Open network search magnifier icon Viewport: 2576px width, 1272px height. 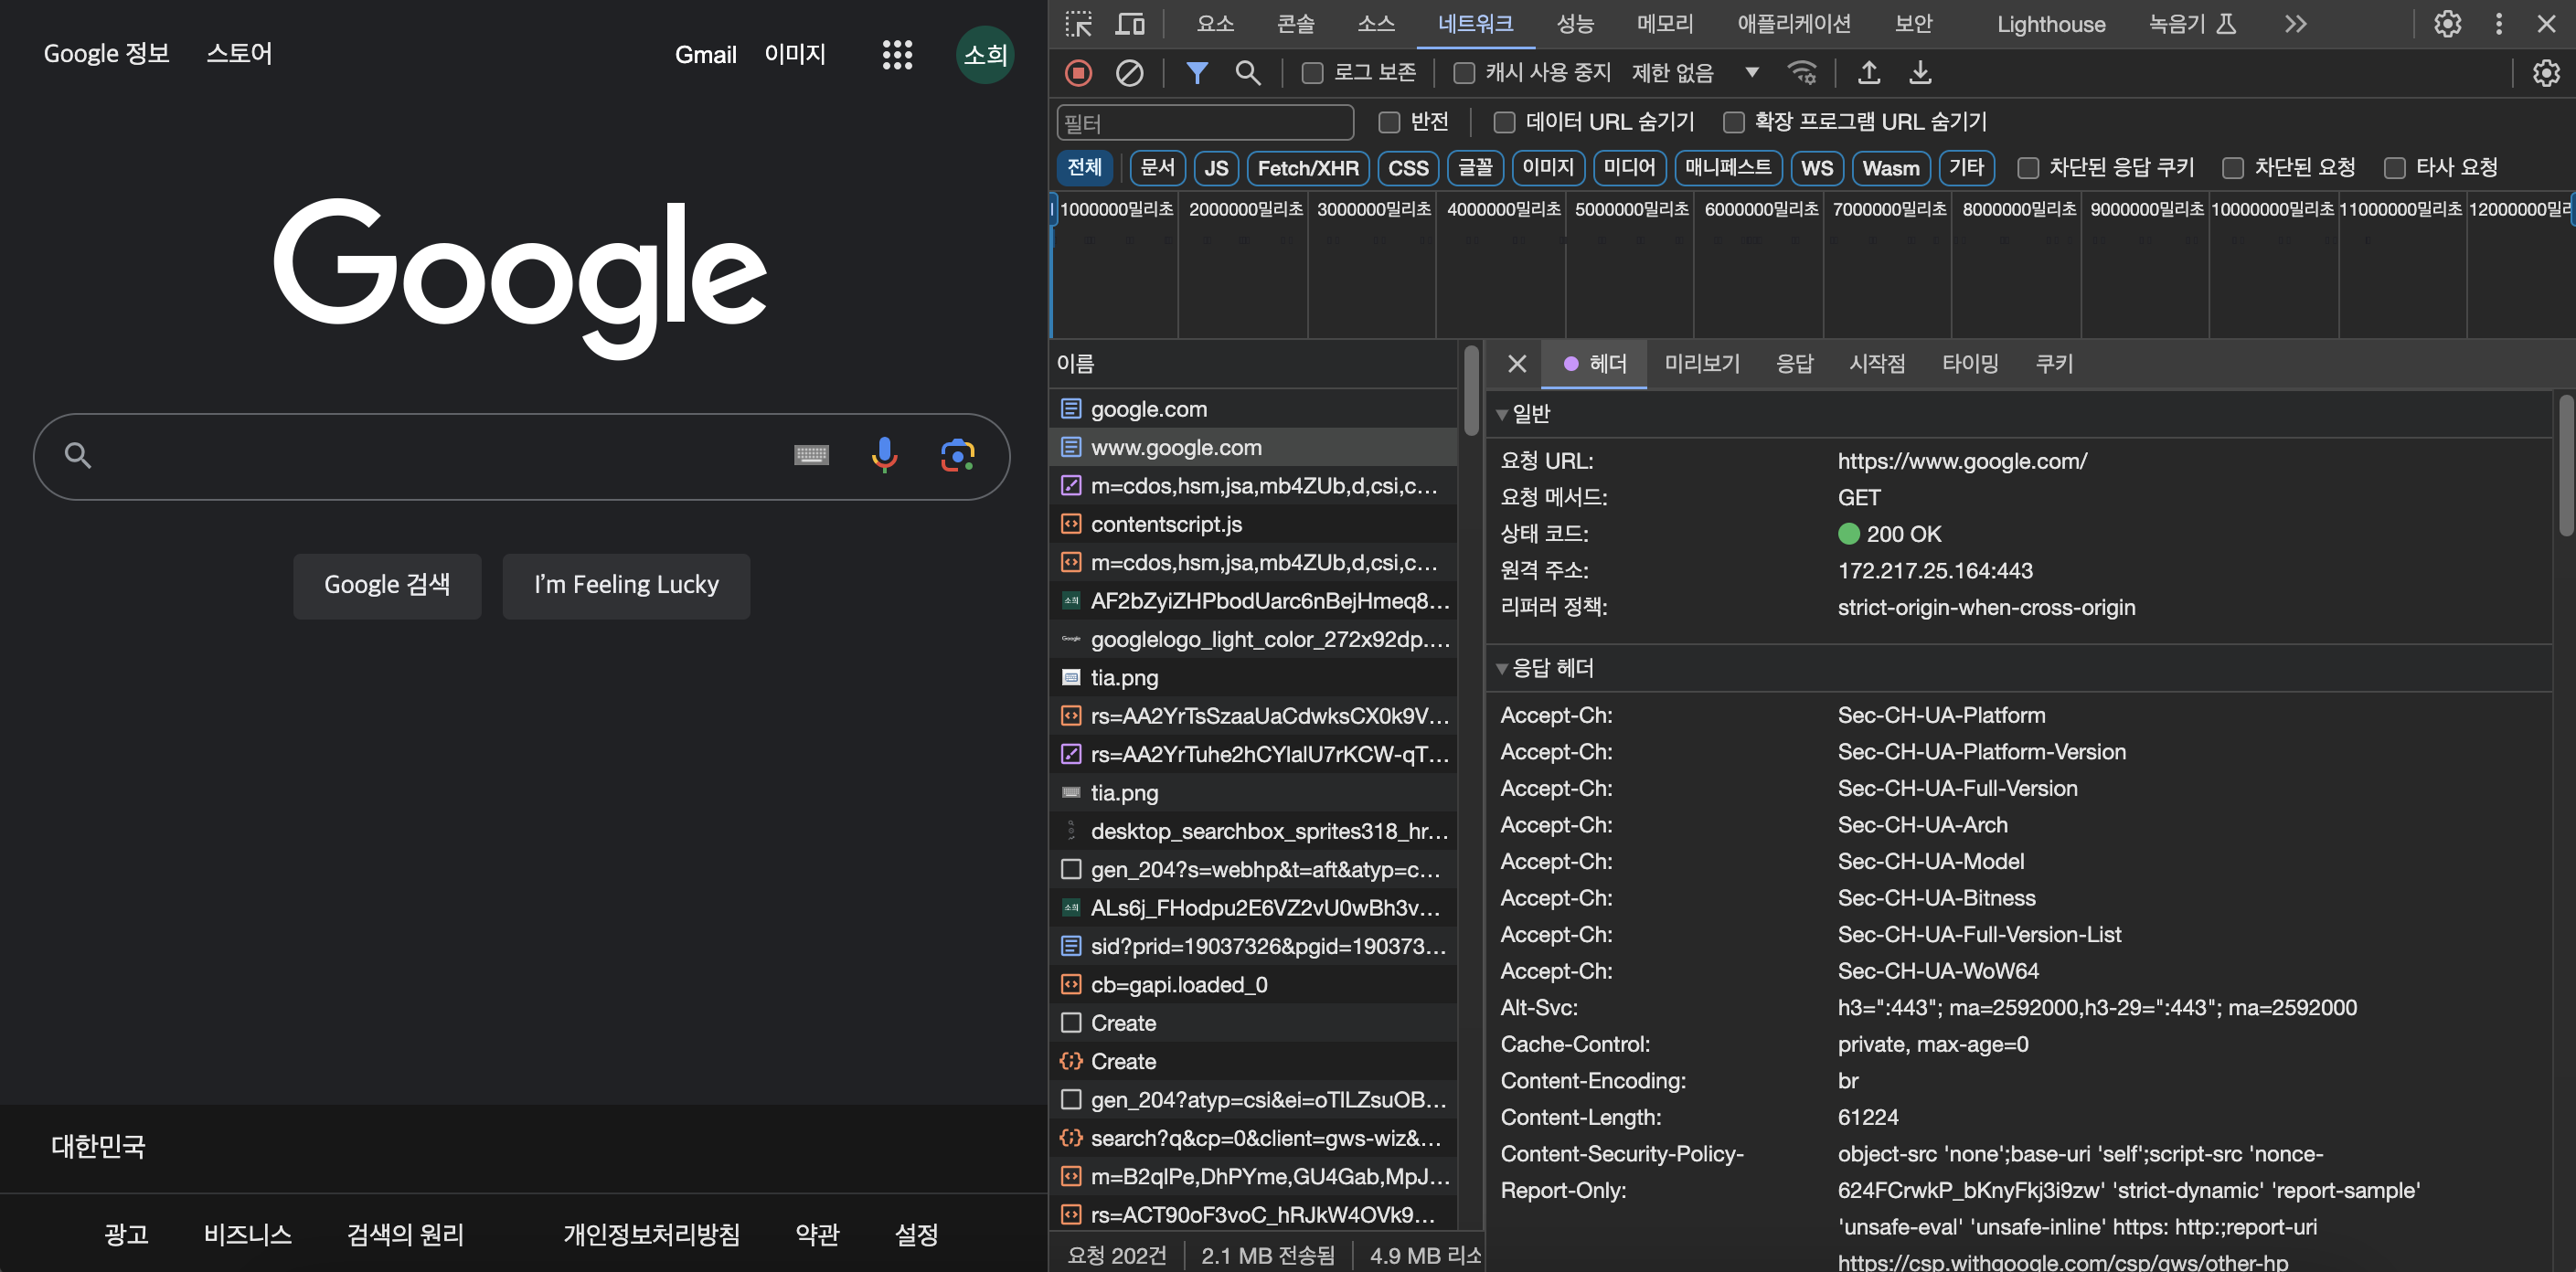pyautogui.click(x=1247, y=73)
